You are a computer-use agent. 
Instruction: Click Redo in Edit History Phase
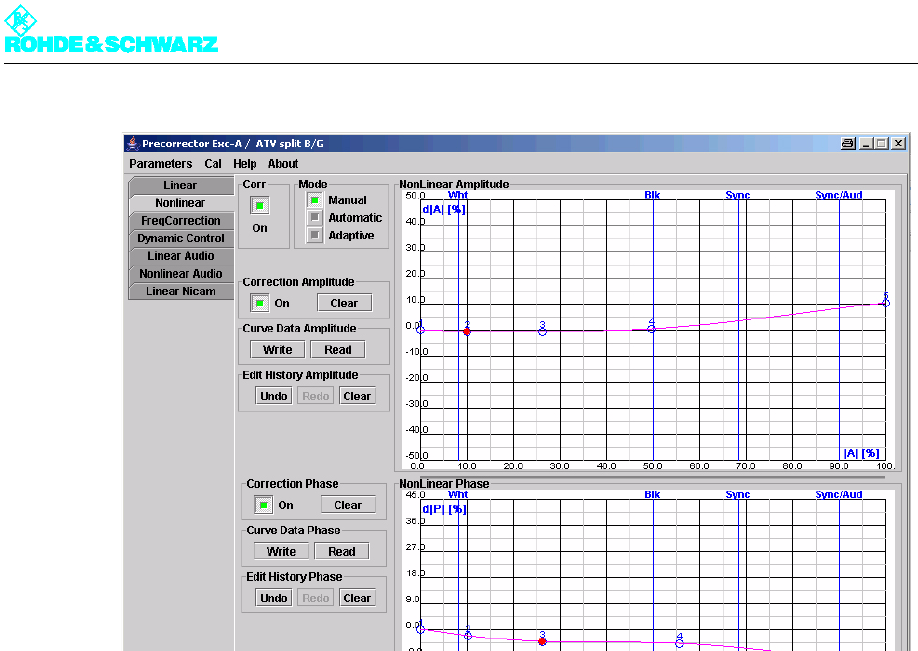pyautogui.click(x=316, y=598)
